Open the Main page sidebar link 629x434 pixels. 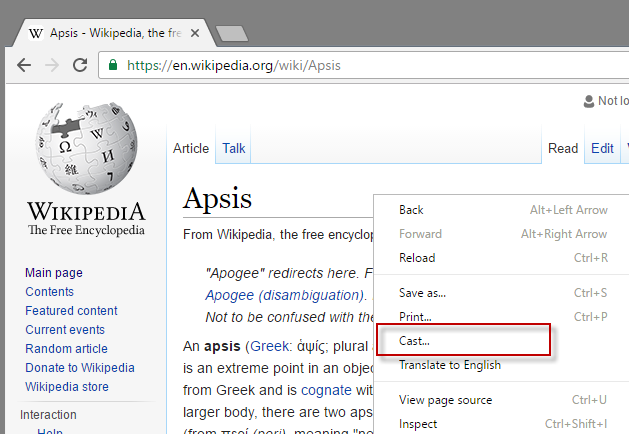(54, 273)
